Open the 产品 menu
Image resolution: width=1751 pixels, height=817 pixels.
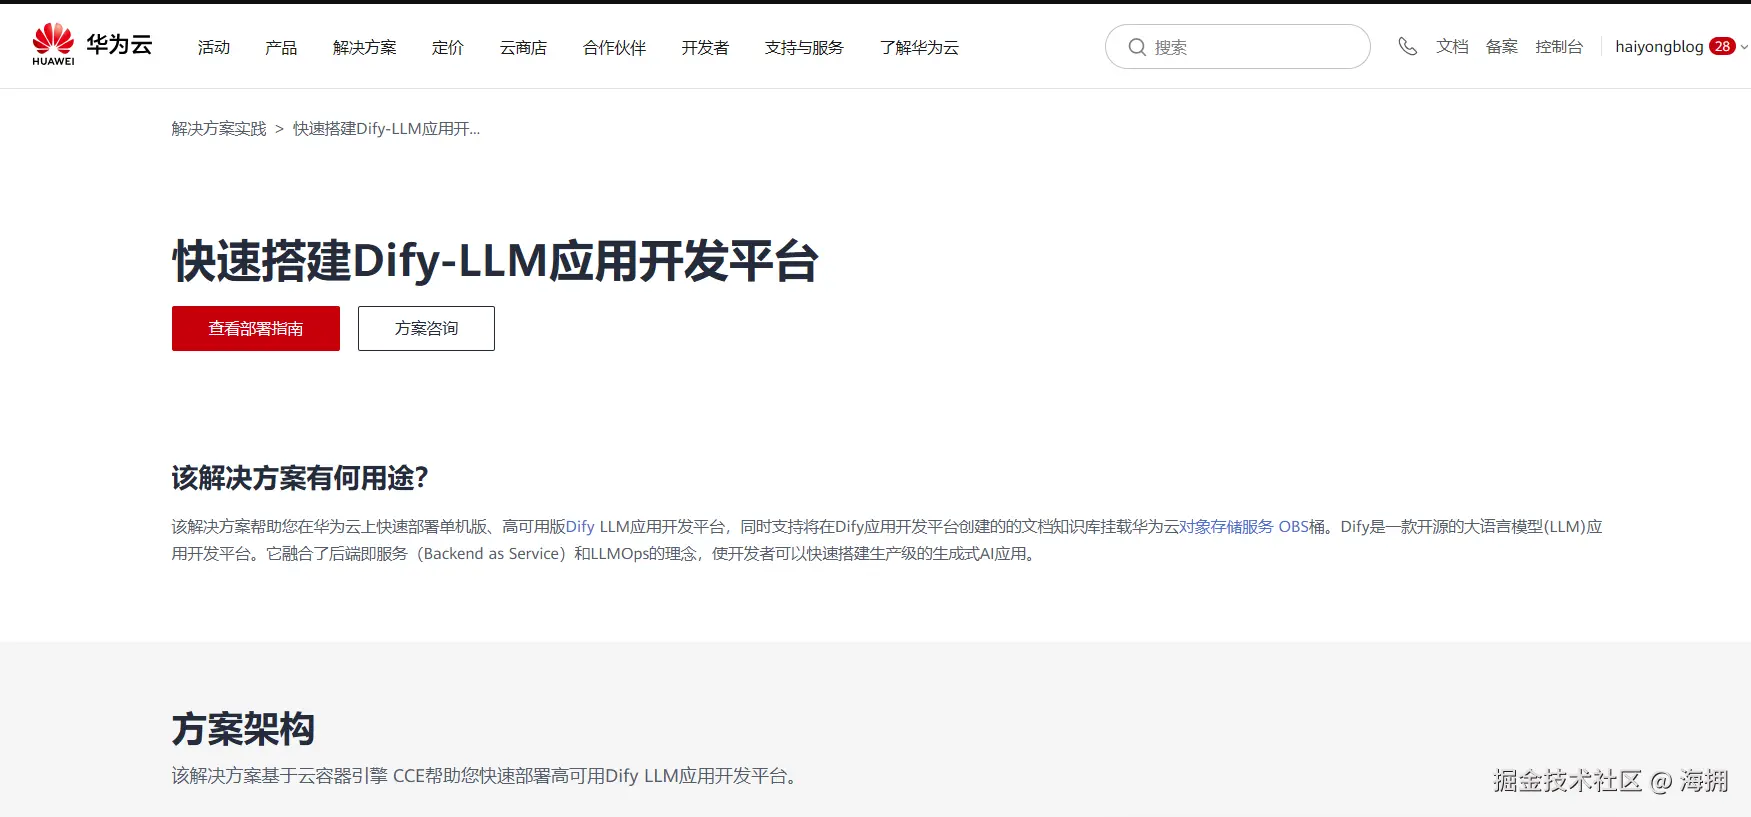[x=281, y=47]
